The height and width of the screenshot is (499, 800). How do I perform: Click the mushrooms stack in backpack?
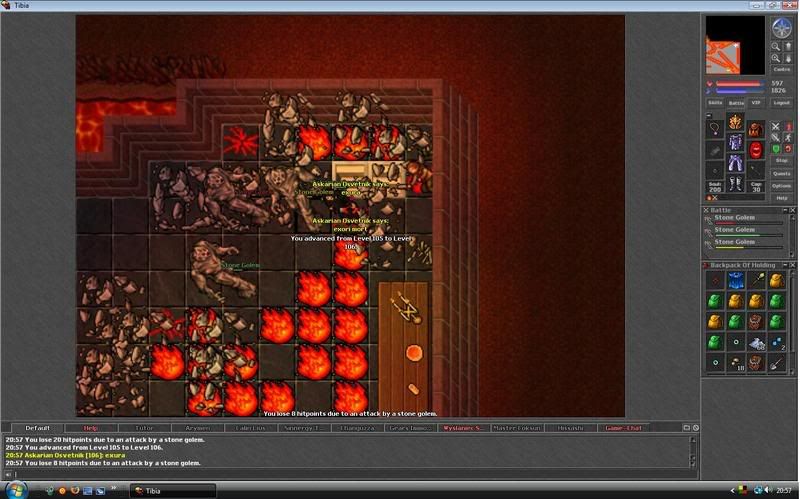pos(735,363)
